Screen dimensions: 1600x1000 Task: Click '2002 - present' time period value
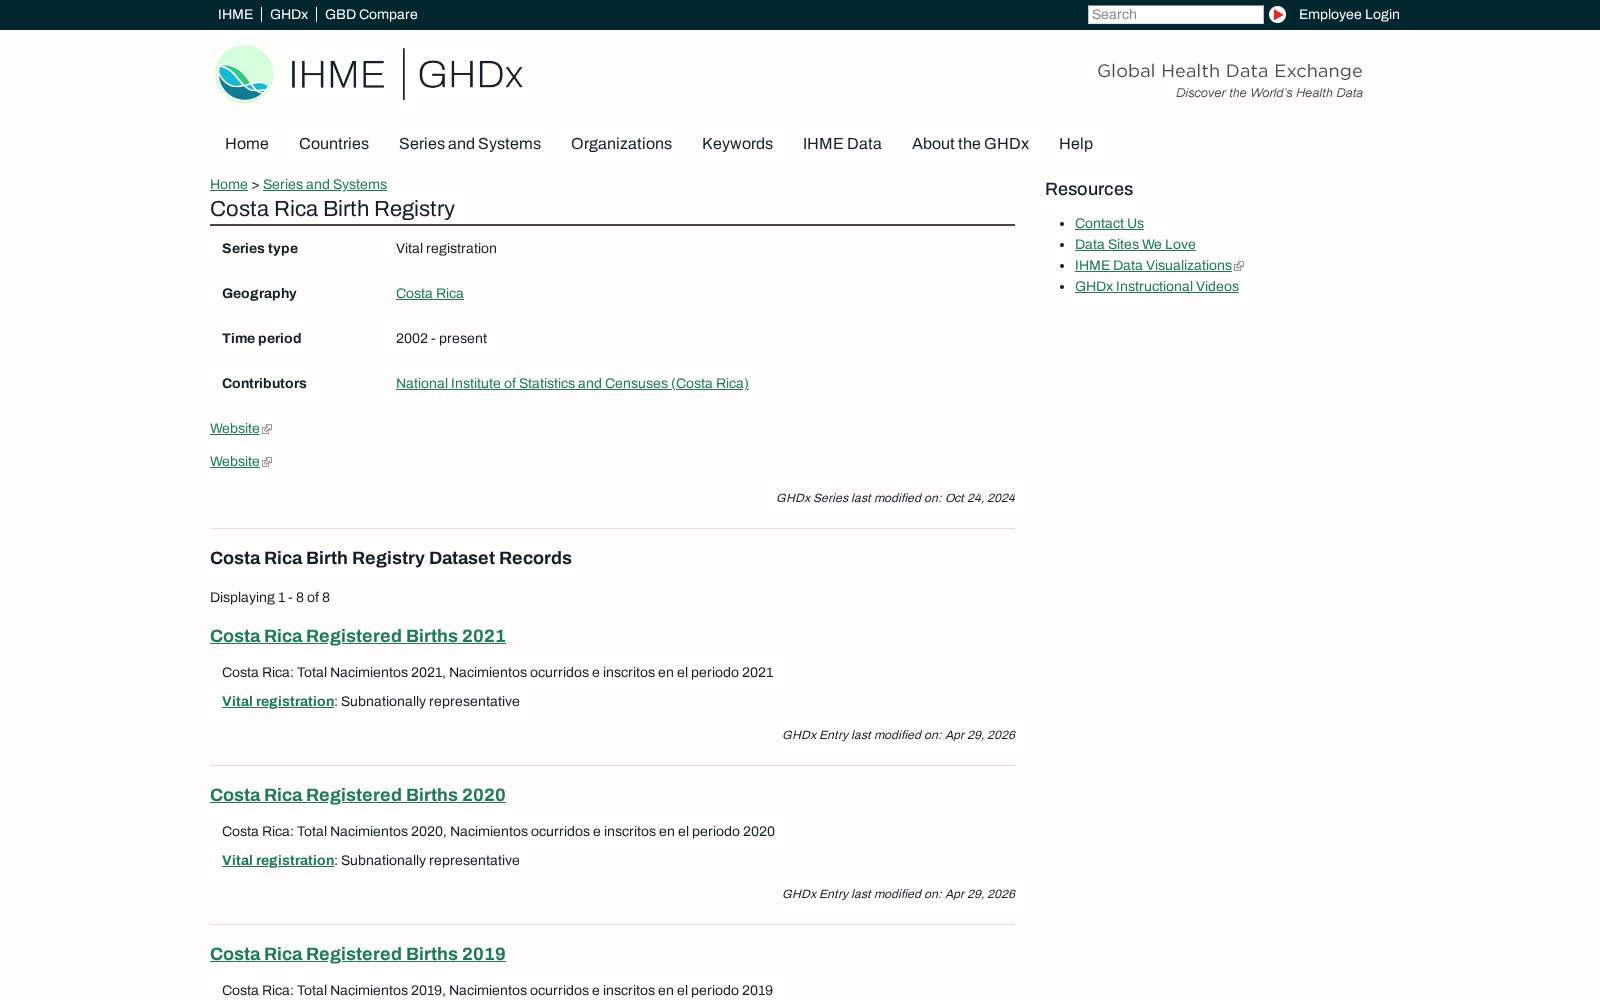click(441, 338)
